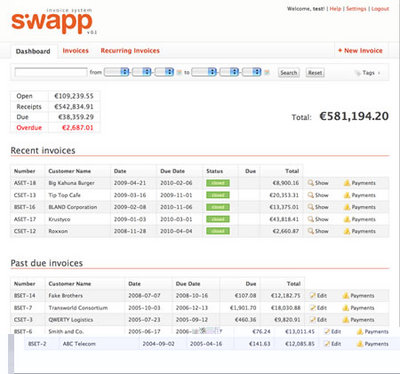Image resolution: width=400 pixels, height=374 pixels.
Task: Show invoice ASET-18 magnifier icon
Action: [310, 183]
